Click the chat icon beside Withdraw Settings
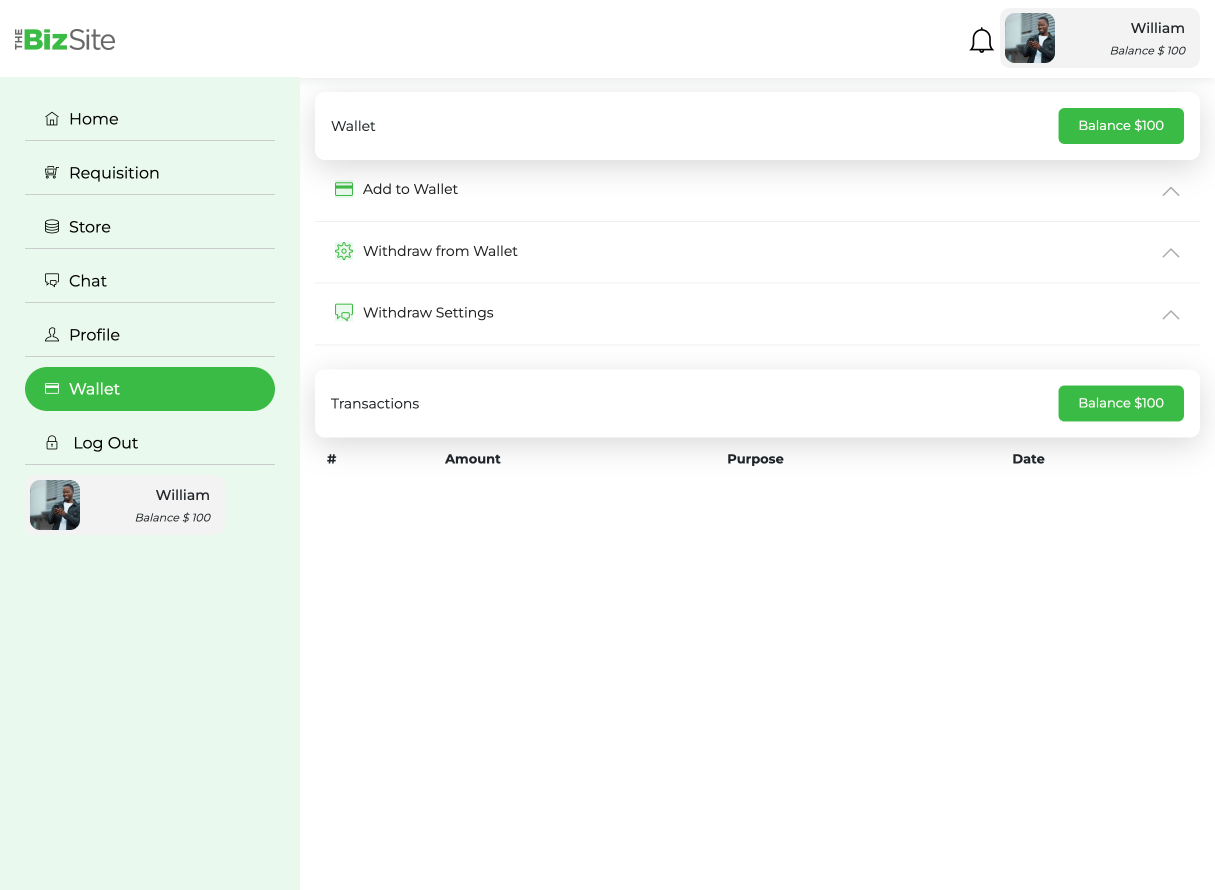1215x890 pixels. point(344,313)
